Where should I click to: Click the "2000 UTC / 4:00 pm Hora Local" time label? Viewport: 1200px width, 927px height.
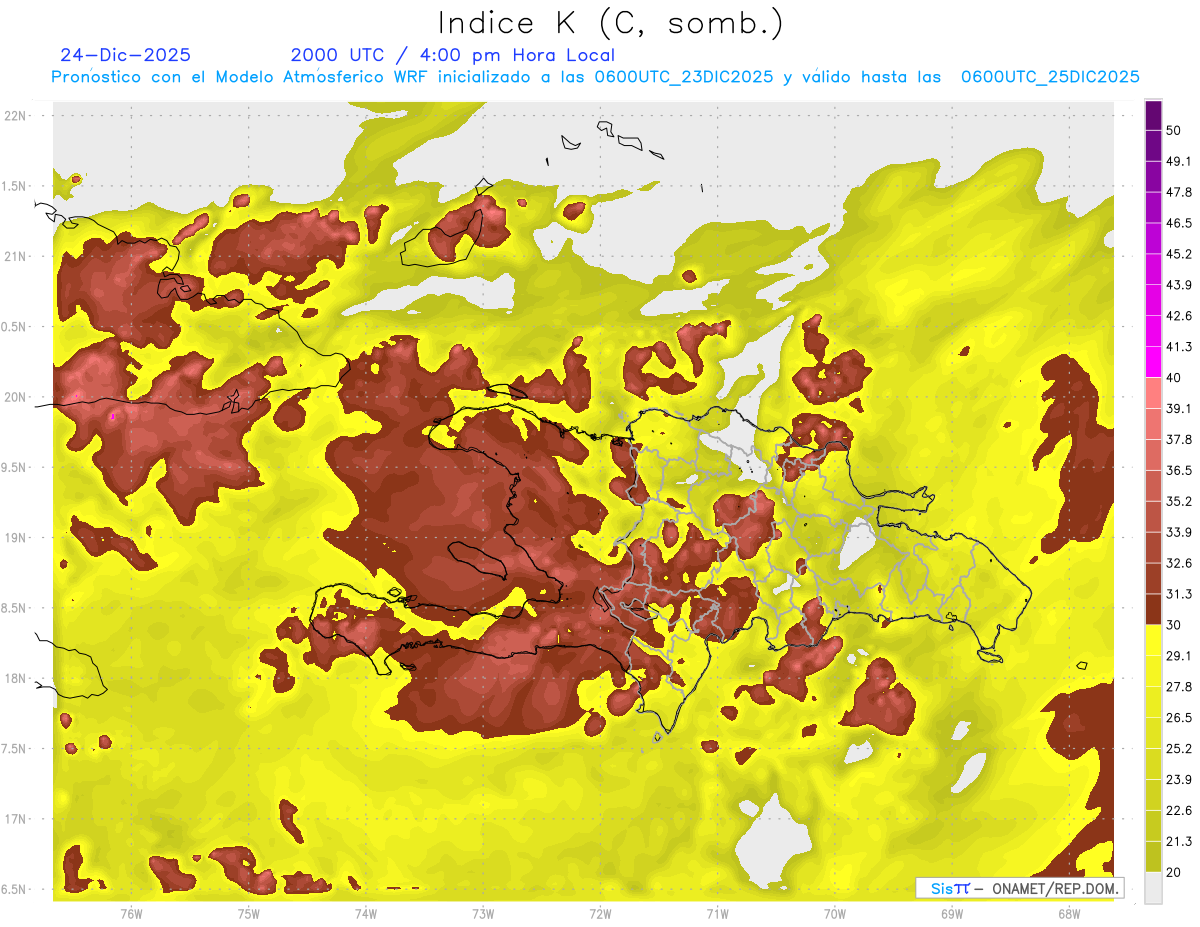point(453,55)
